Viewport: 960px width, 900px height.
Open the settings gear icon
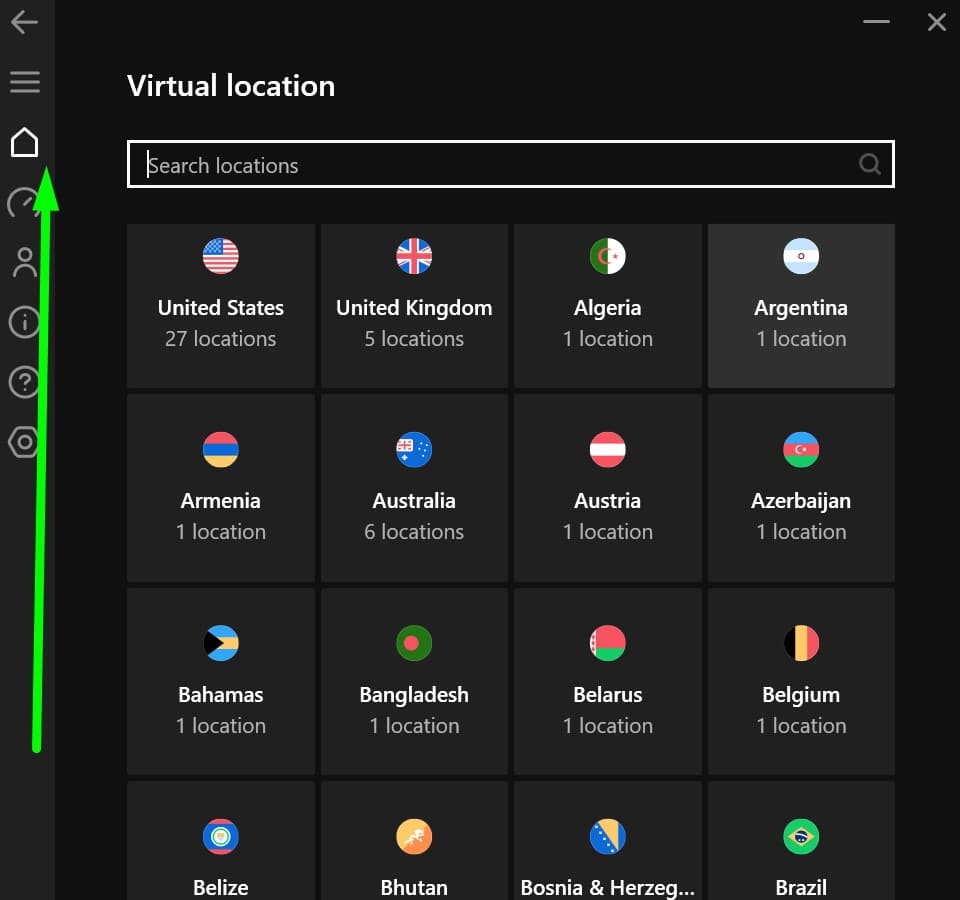click(x=23, y=442)
